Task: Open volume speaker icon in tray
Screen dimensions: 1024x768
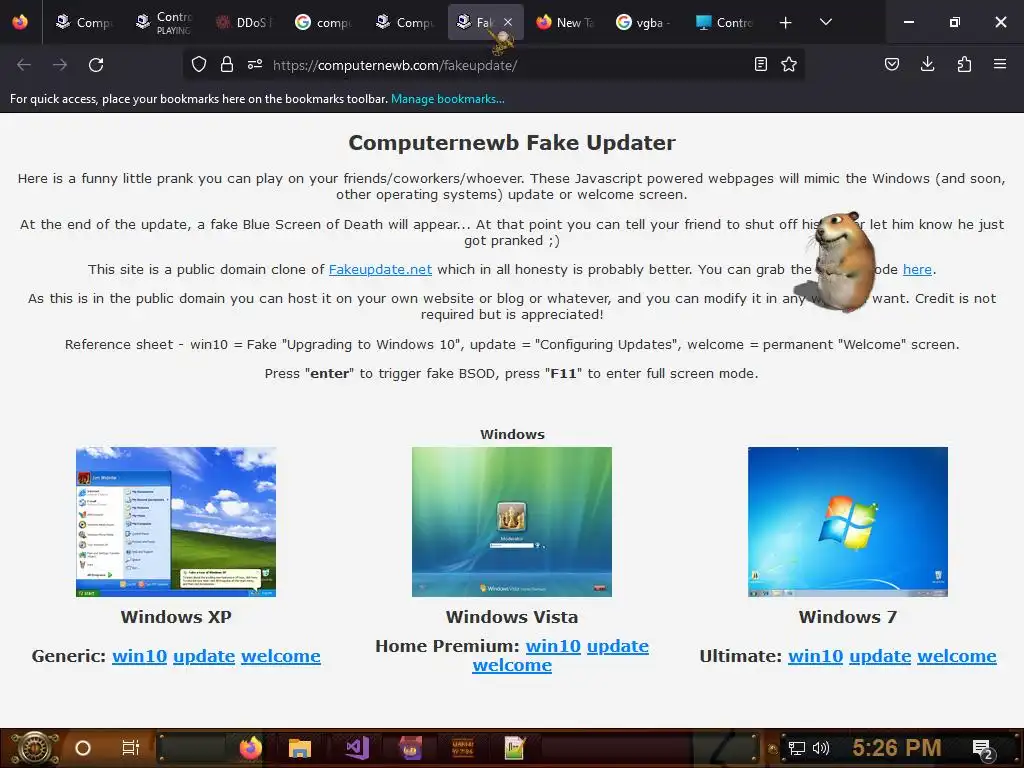Action: coord(820,748)
